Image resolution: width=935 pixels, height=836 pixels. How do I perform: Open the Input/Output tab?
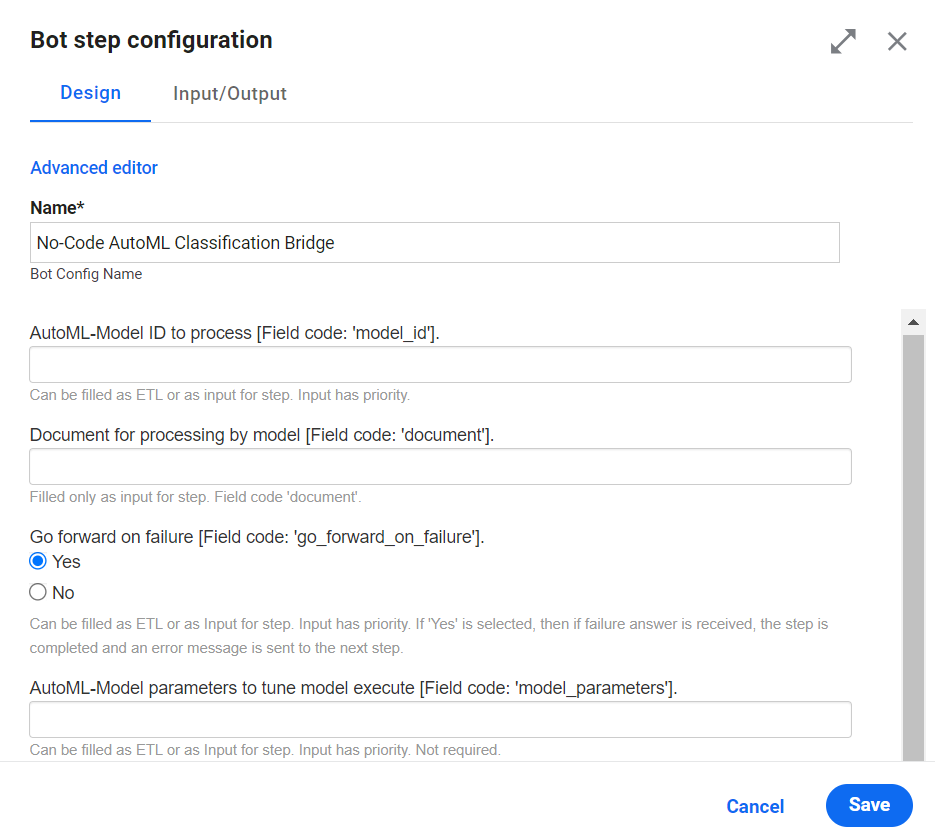click(230, 94)
